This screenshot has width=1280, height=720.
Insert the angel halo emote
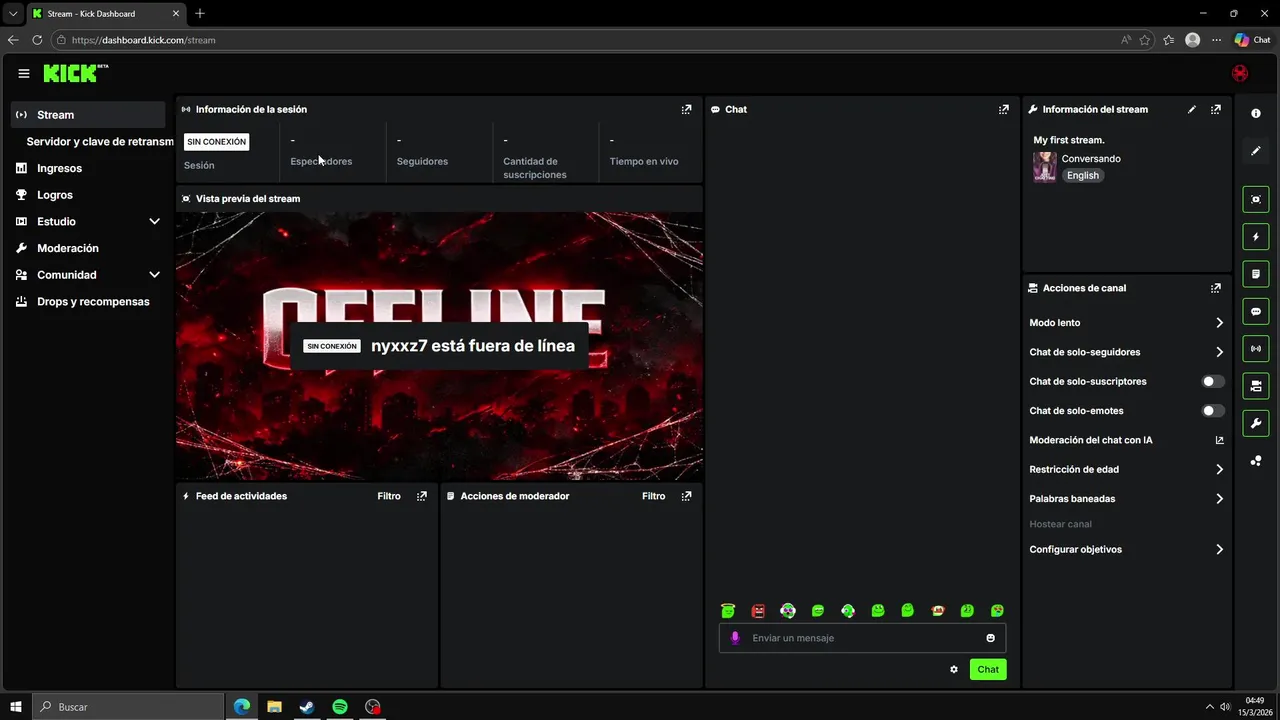click(728, 610)
